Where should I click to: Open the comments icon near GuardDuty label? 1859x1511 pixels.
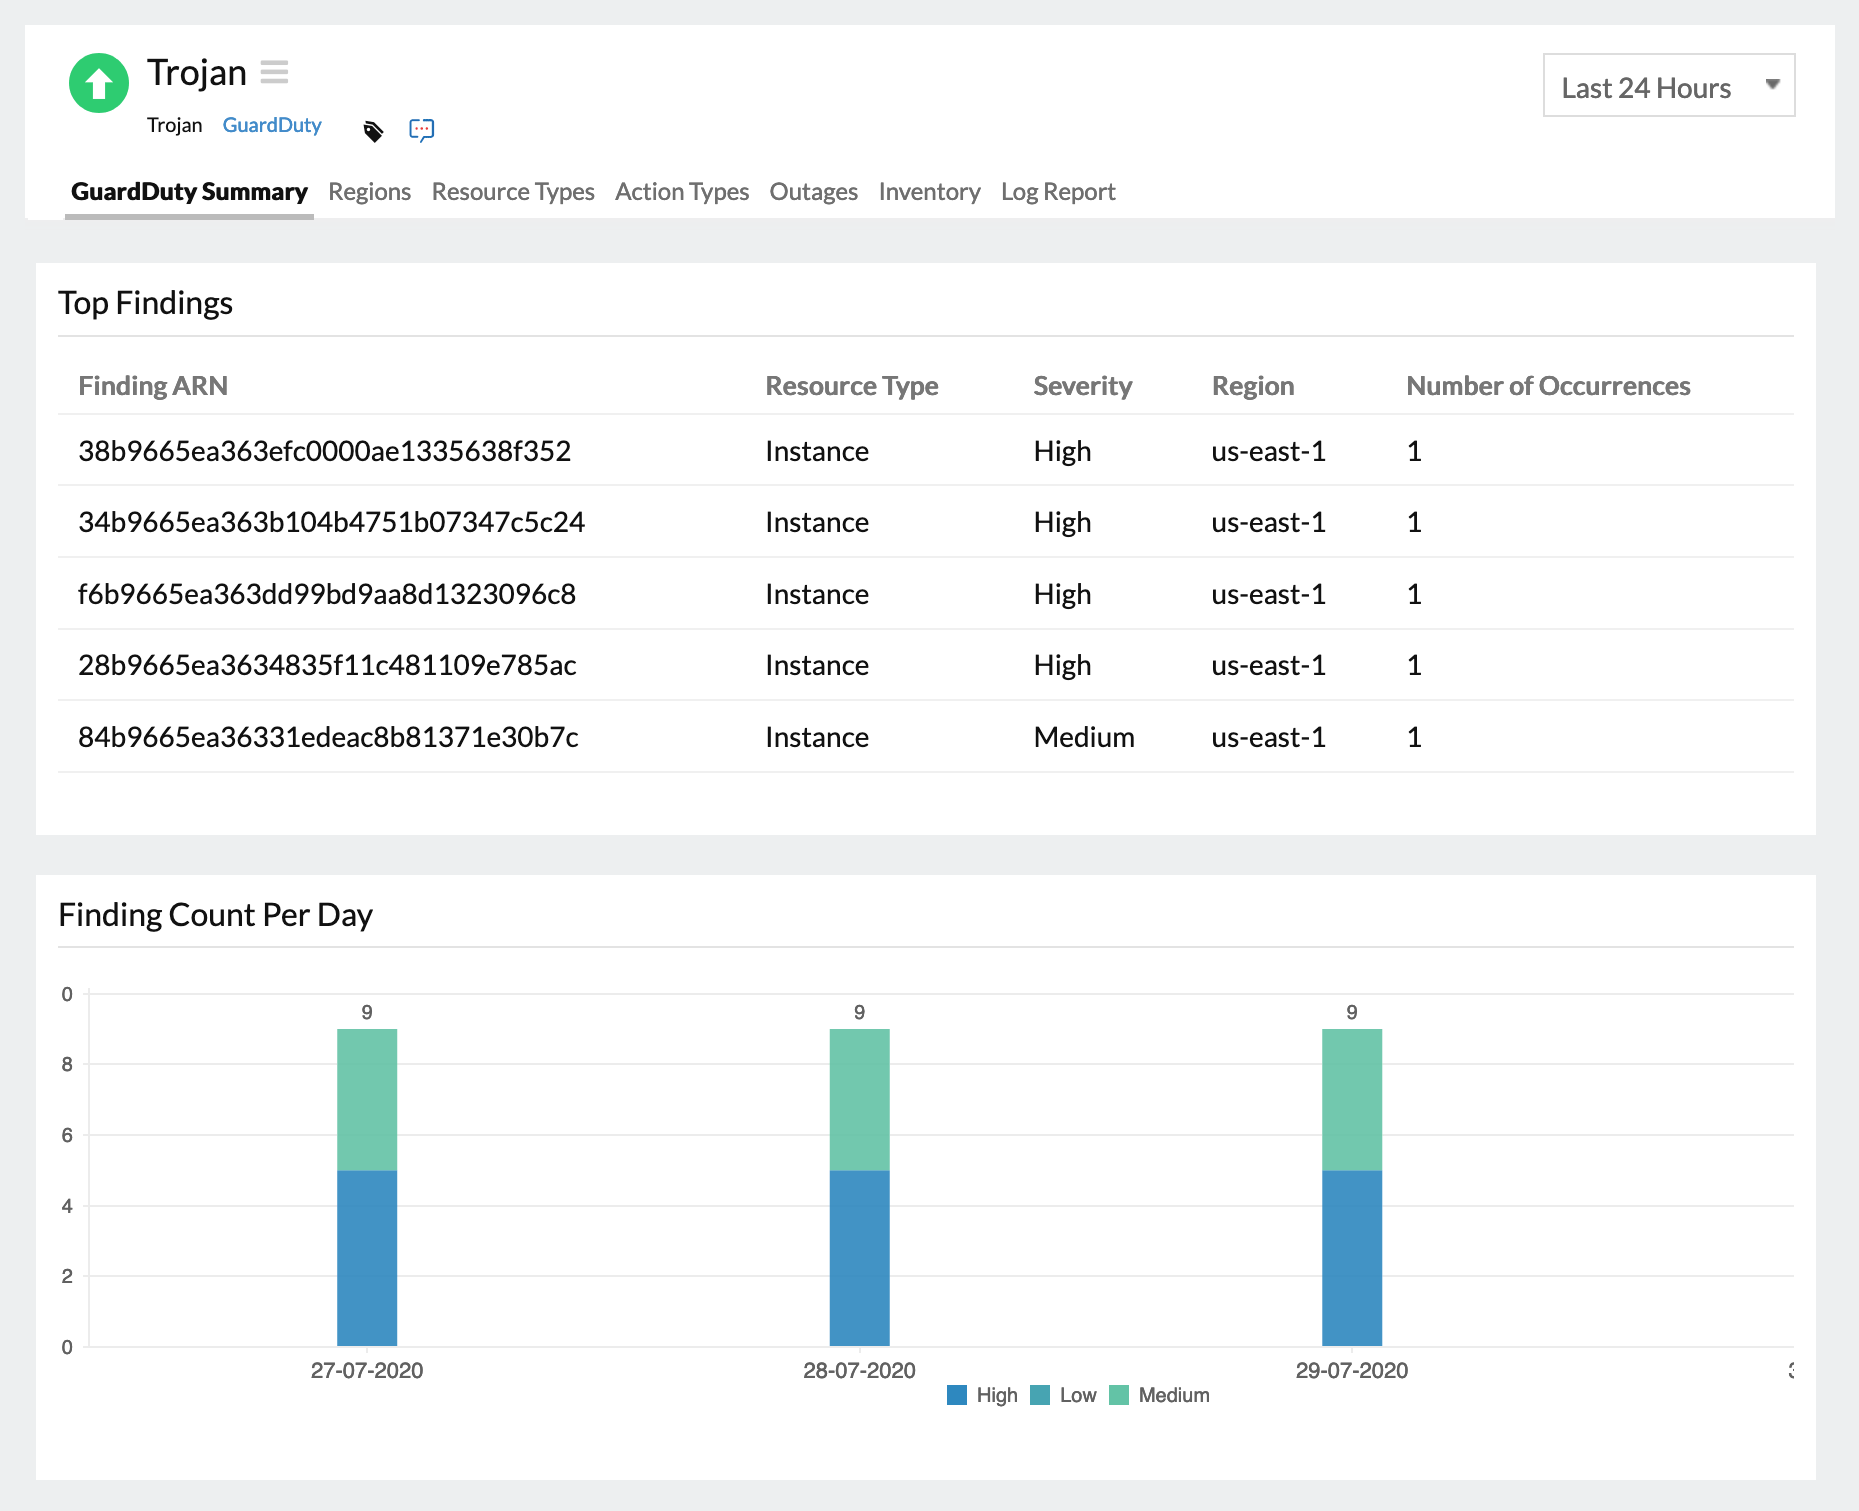click(421, 129)
